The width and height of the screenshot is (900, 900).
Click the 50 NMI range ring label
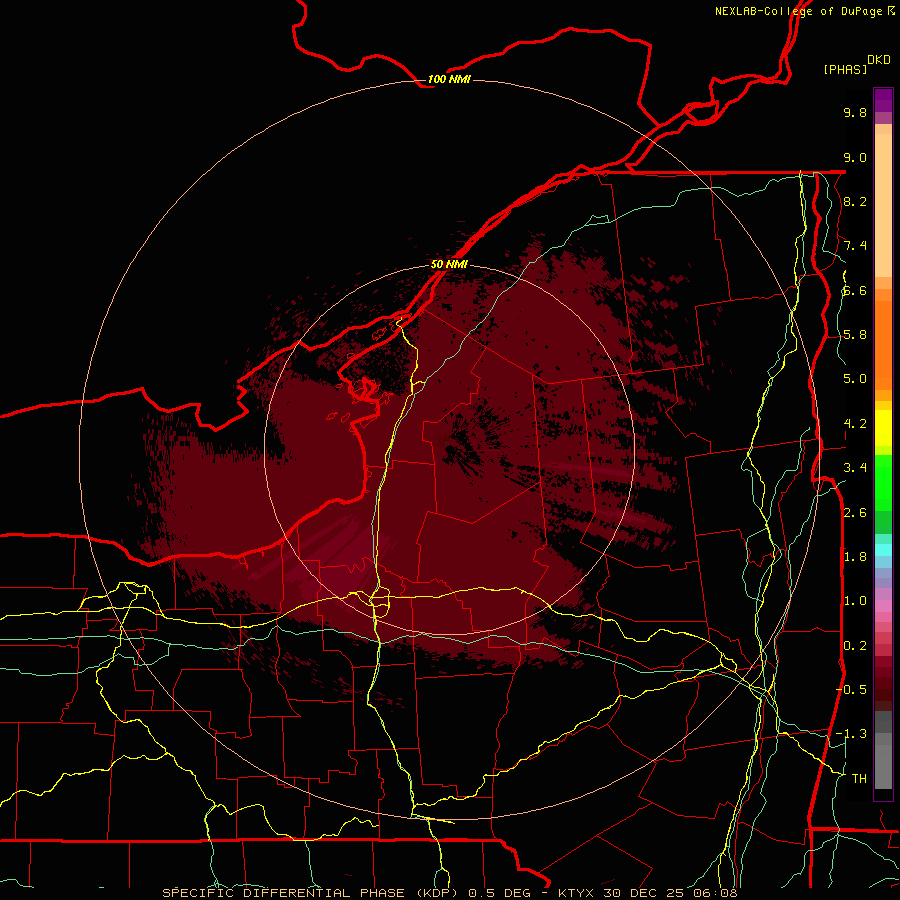point(449,264)
